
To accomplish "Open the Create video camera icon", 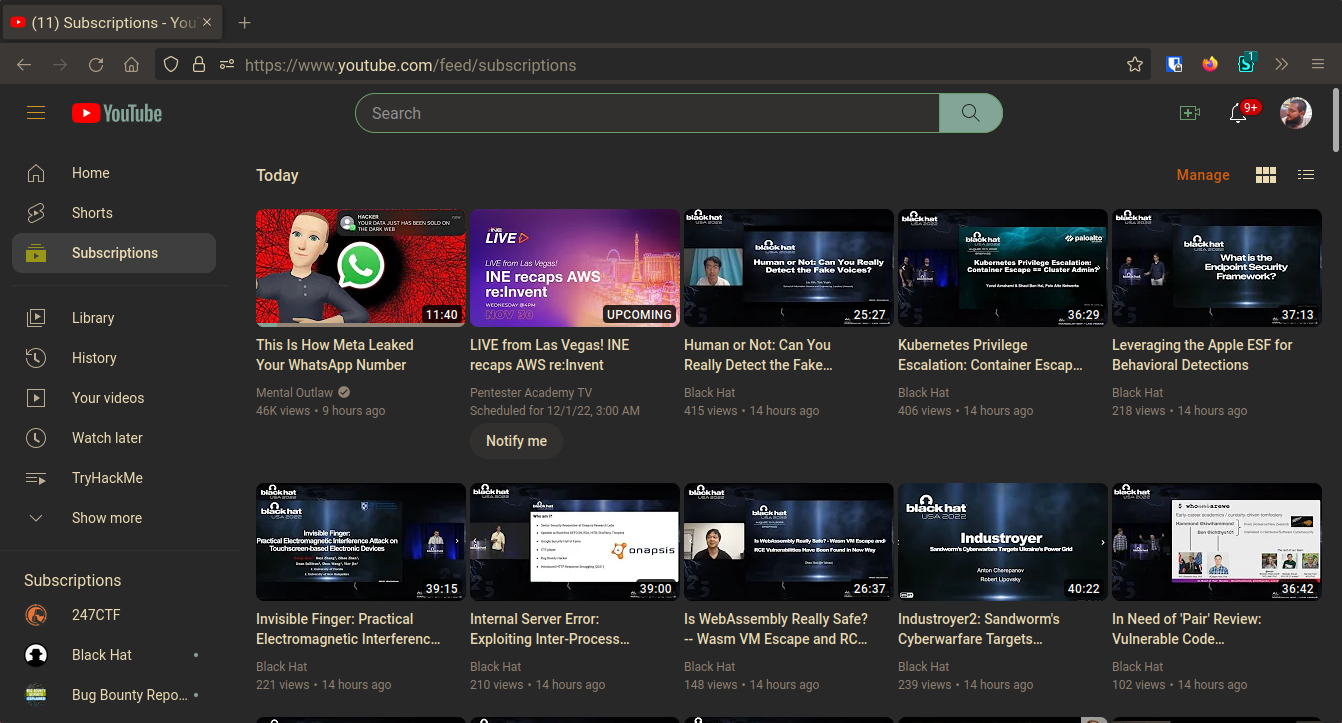I will click(x=1189, y=113).
